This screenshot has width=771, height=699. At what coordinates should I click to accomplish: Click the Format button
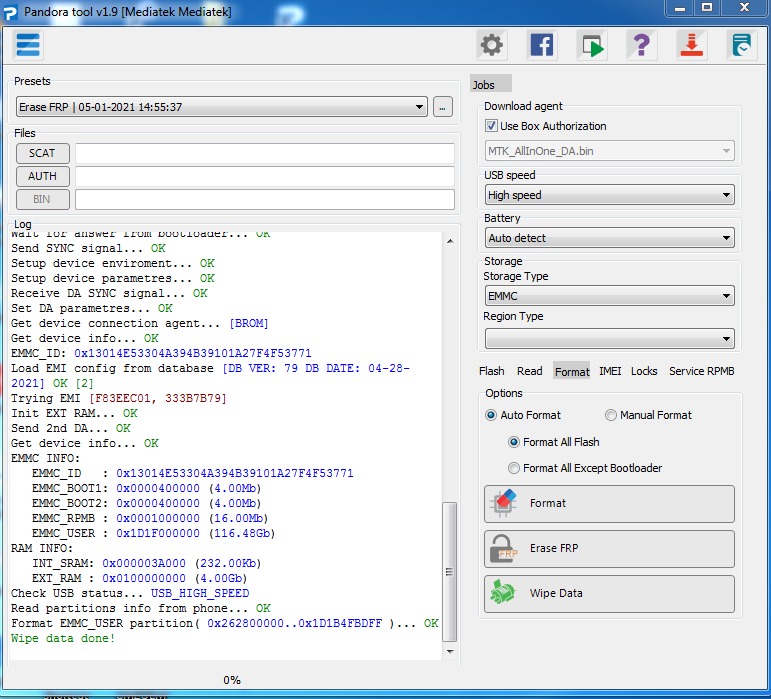point(609,503)
